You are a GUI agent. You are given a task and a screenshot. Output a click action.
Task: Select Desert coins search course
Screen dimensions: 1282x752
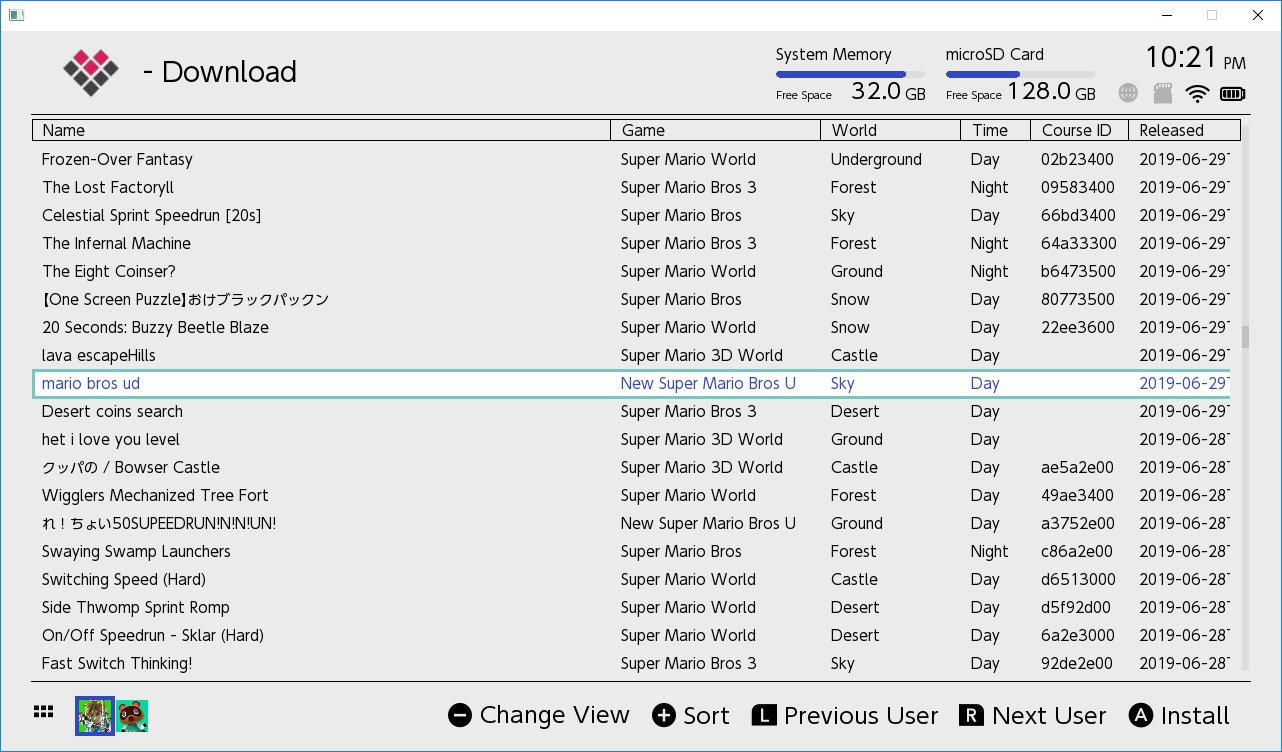tap(631, 411)
